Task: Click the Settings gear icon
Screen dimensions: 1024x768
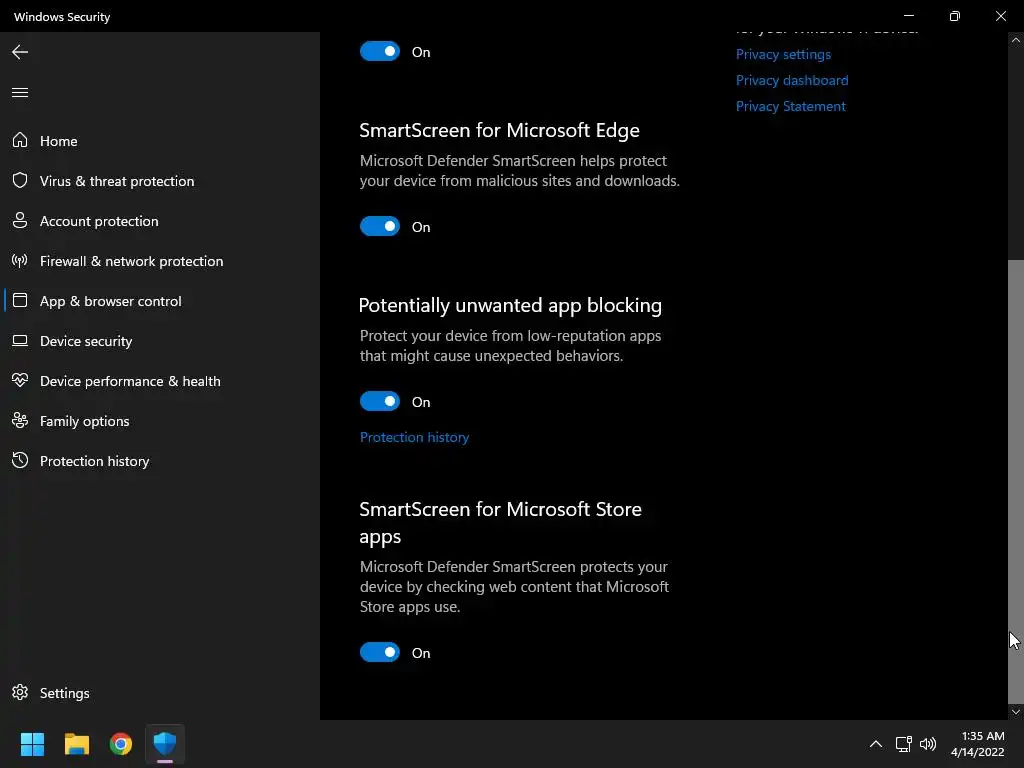Action: point(20,692)
